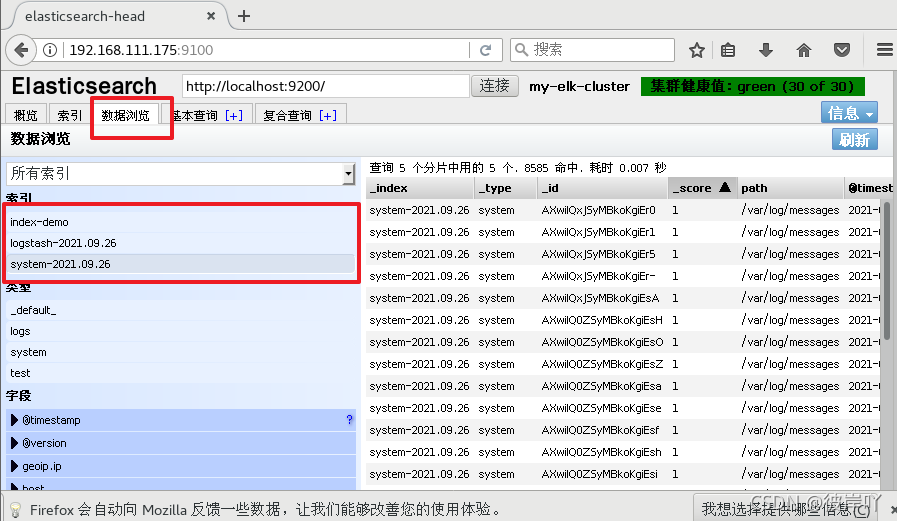Select the logs type
897x521 pixels.
click(181, 331)
